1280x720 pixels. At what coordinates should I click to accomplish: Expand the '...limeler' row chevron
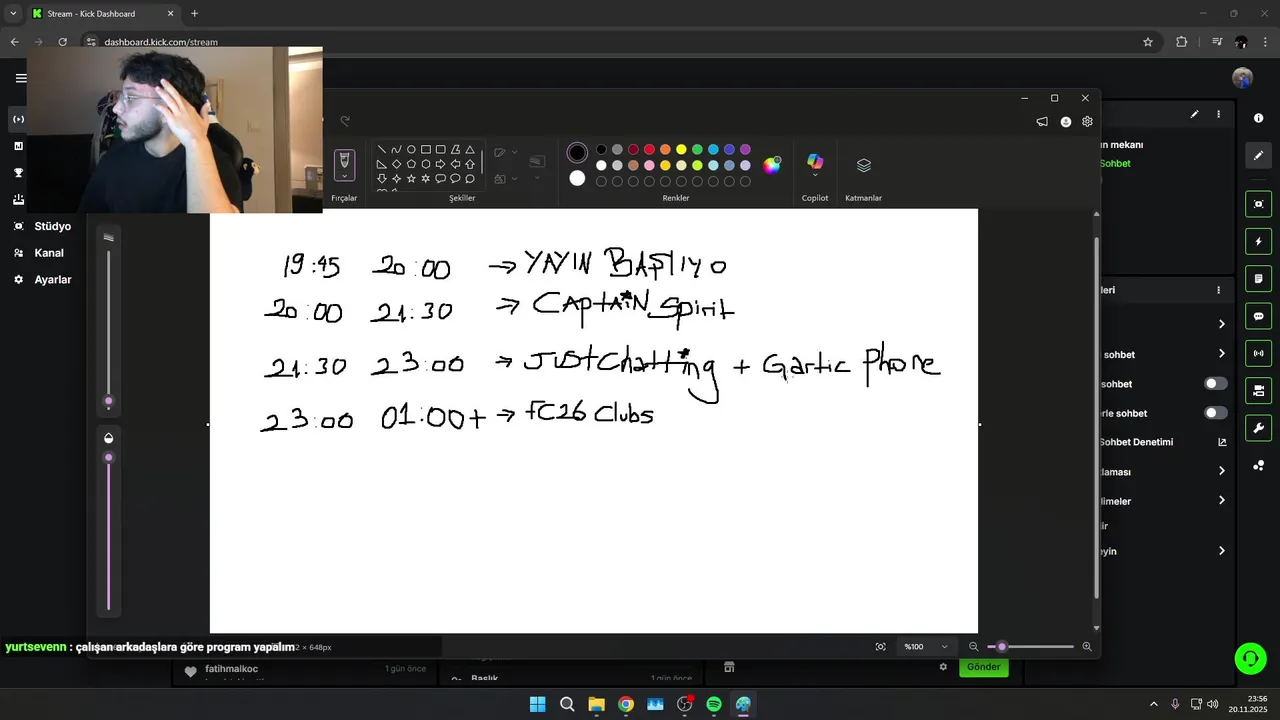pos(1221,501)
